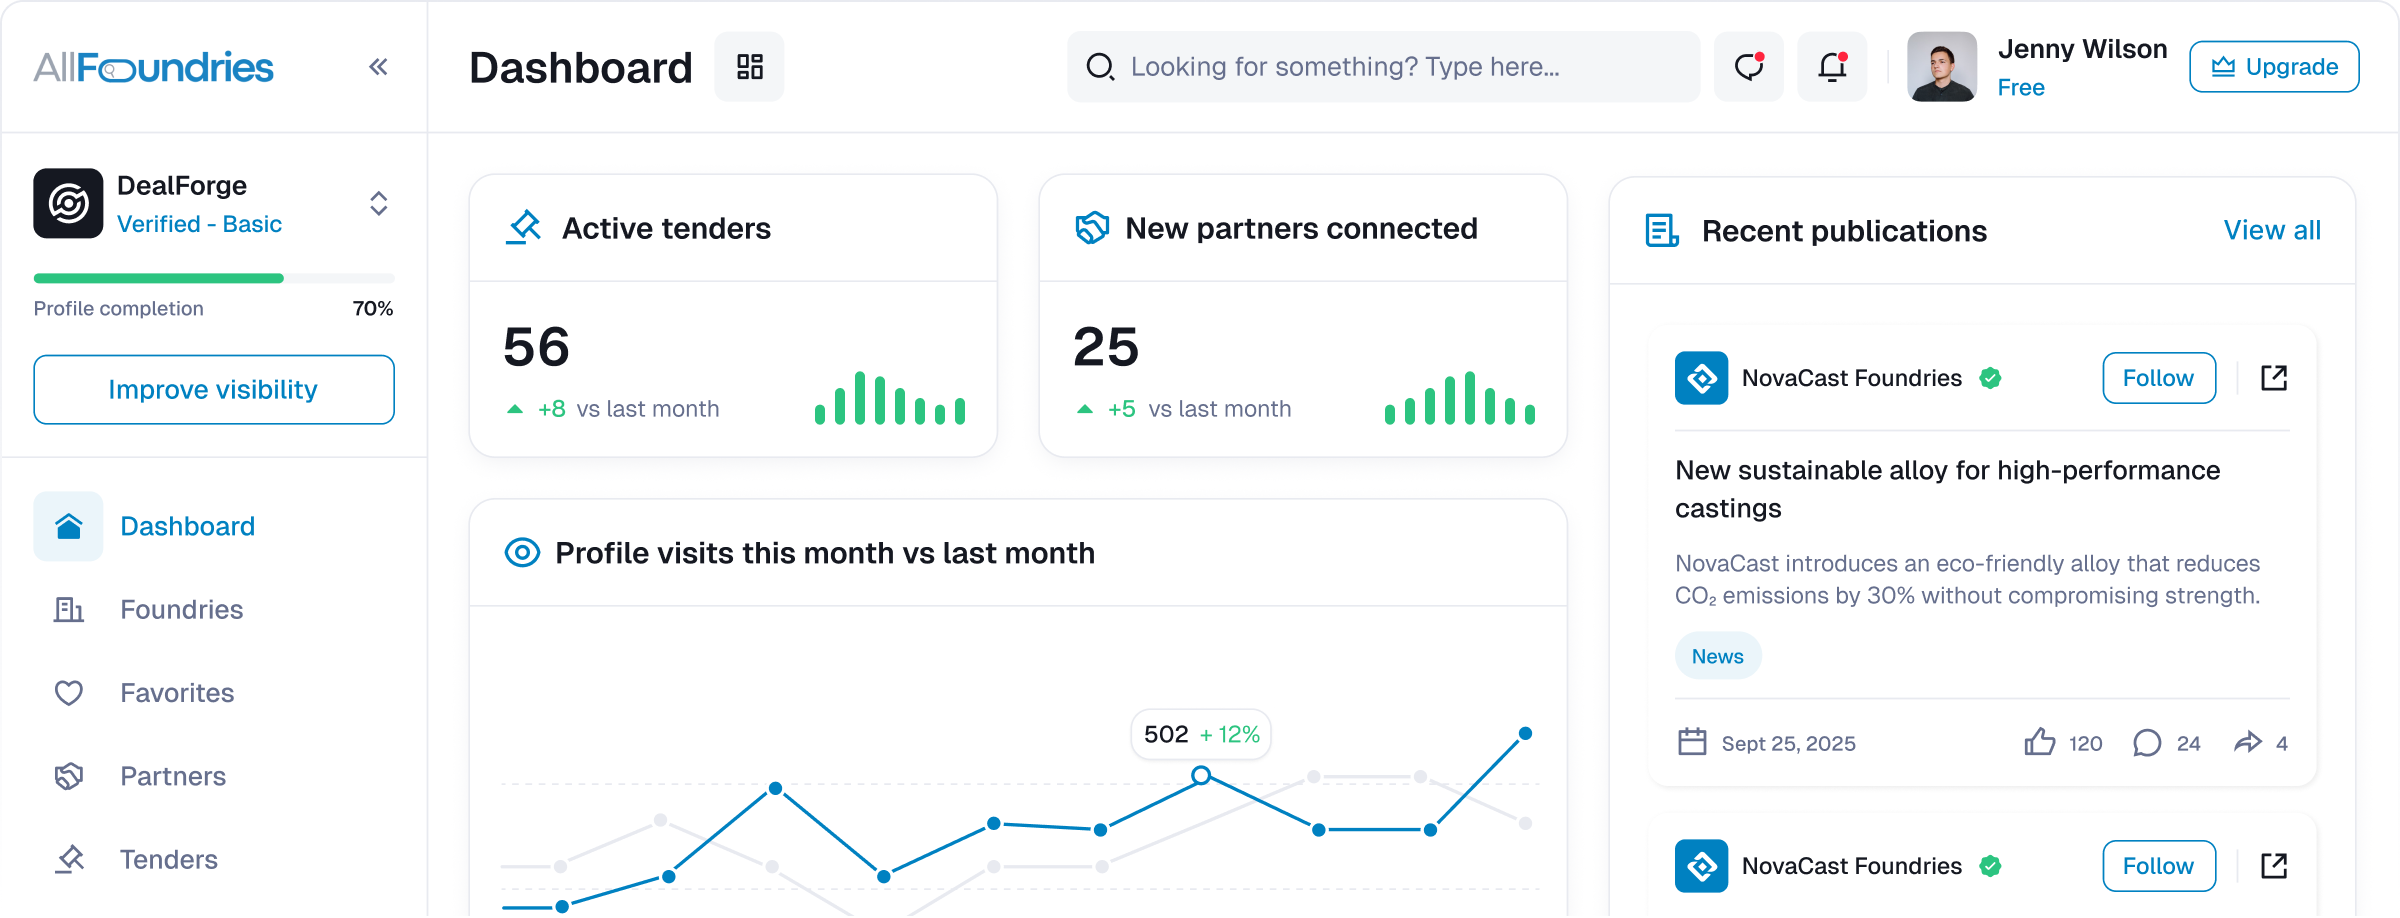Like the publication with 120 likes

point(2039,743)
